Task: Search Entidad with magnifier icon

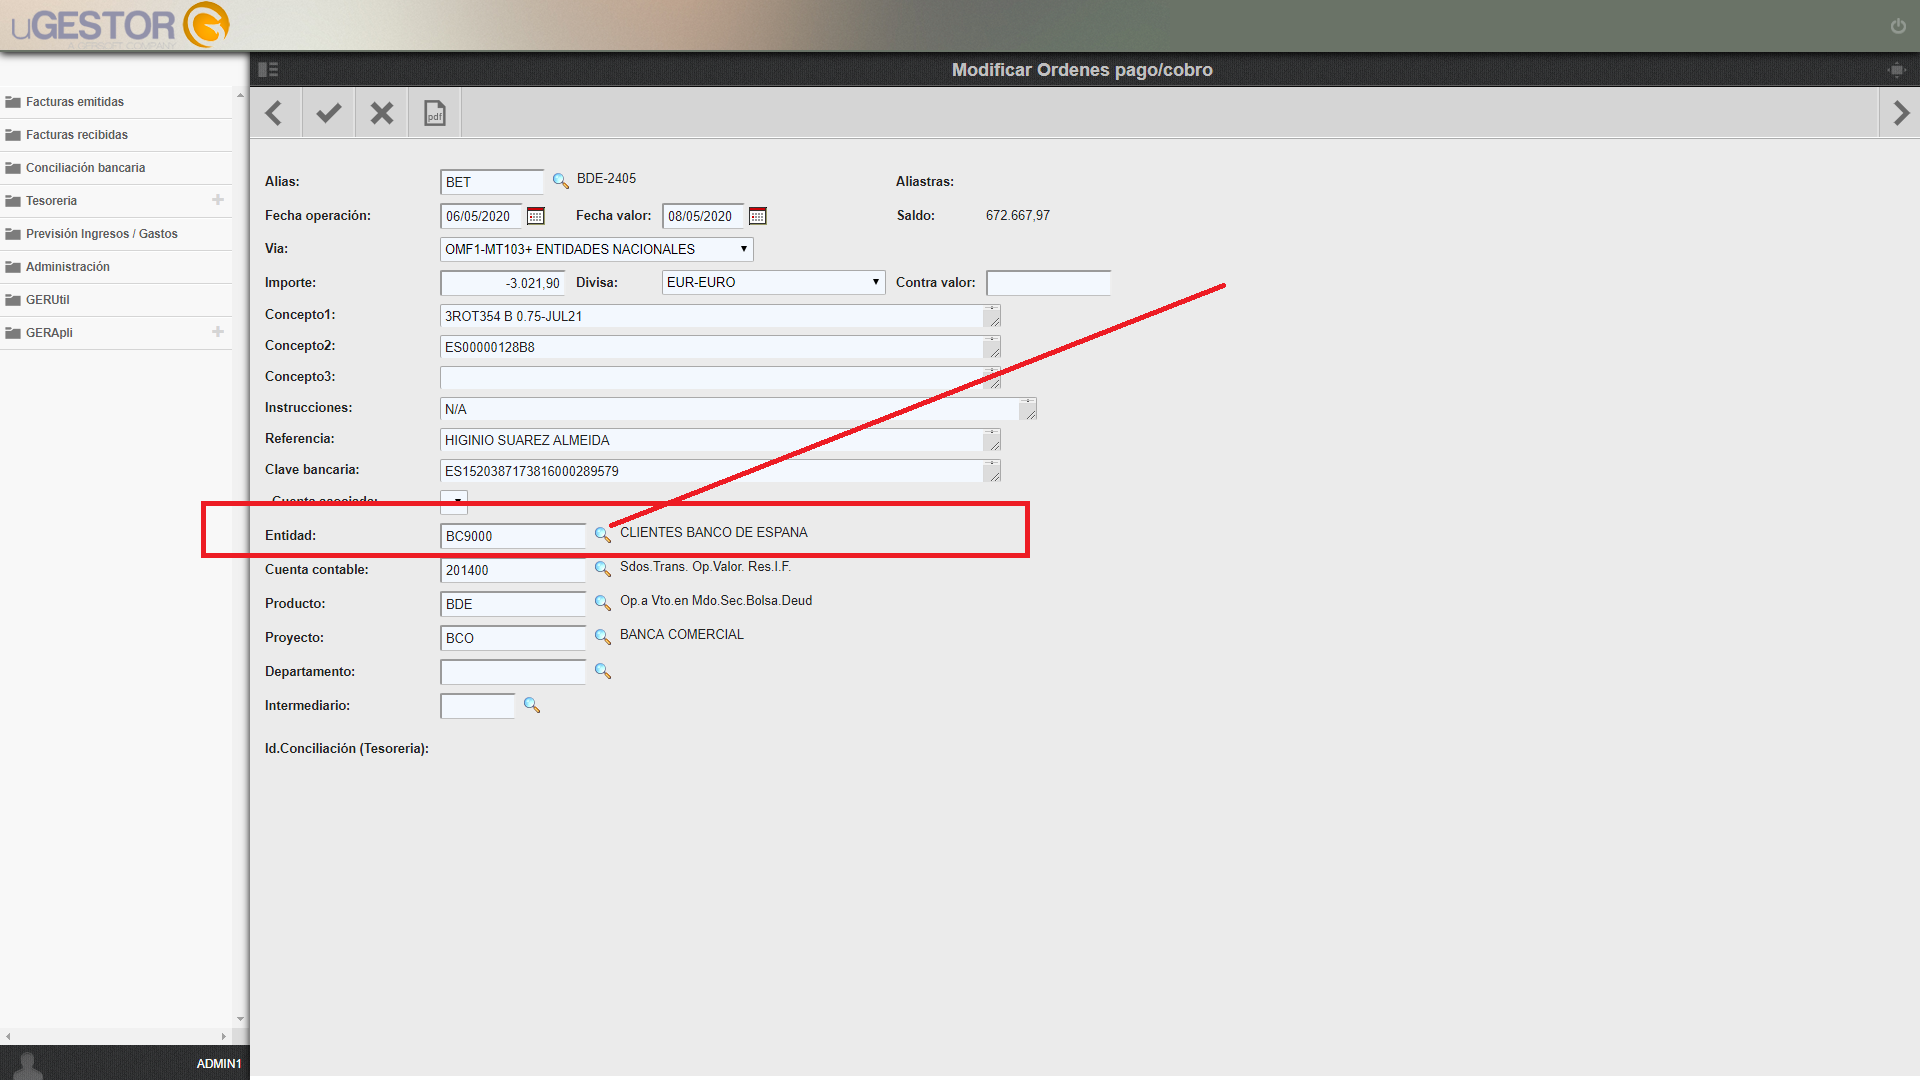Action: click(x=602, y=535)
